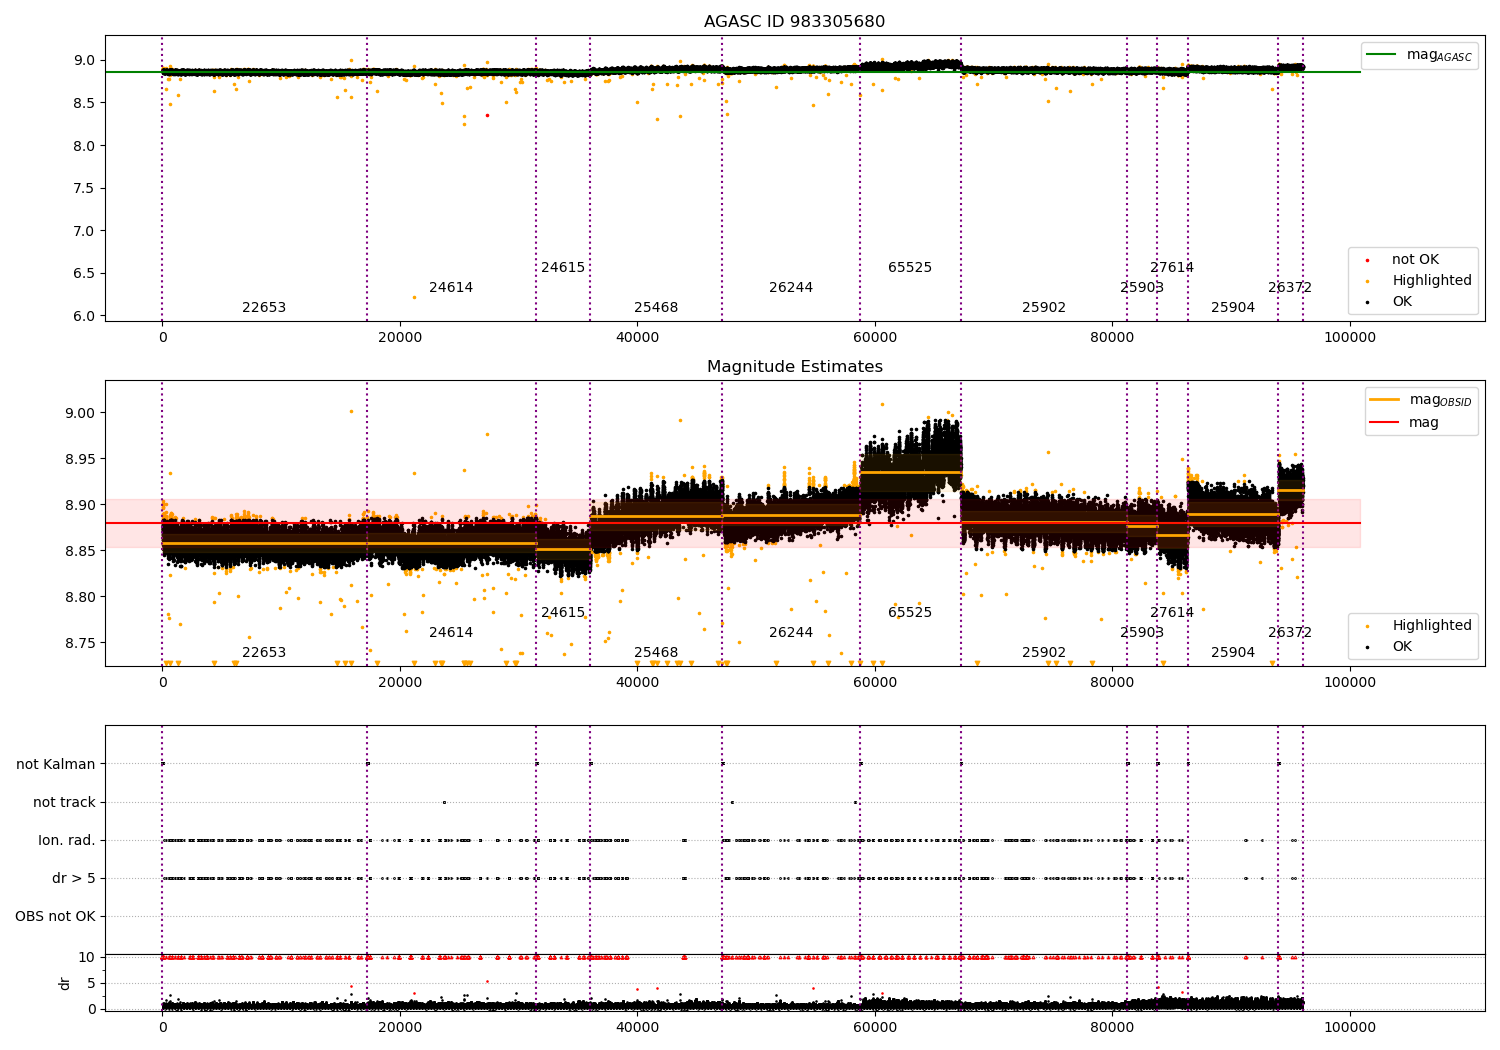Click OBSID label 22653 in the top plot

tap(264, 308)
